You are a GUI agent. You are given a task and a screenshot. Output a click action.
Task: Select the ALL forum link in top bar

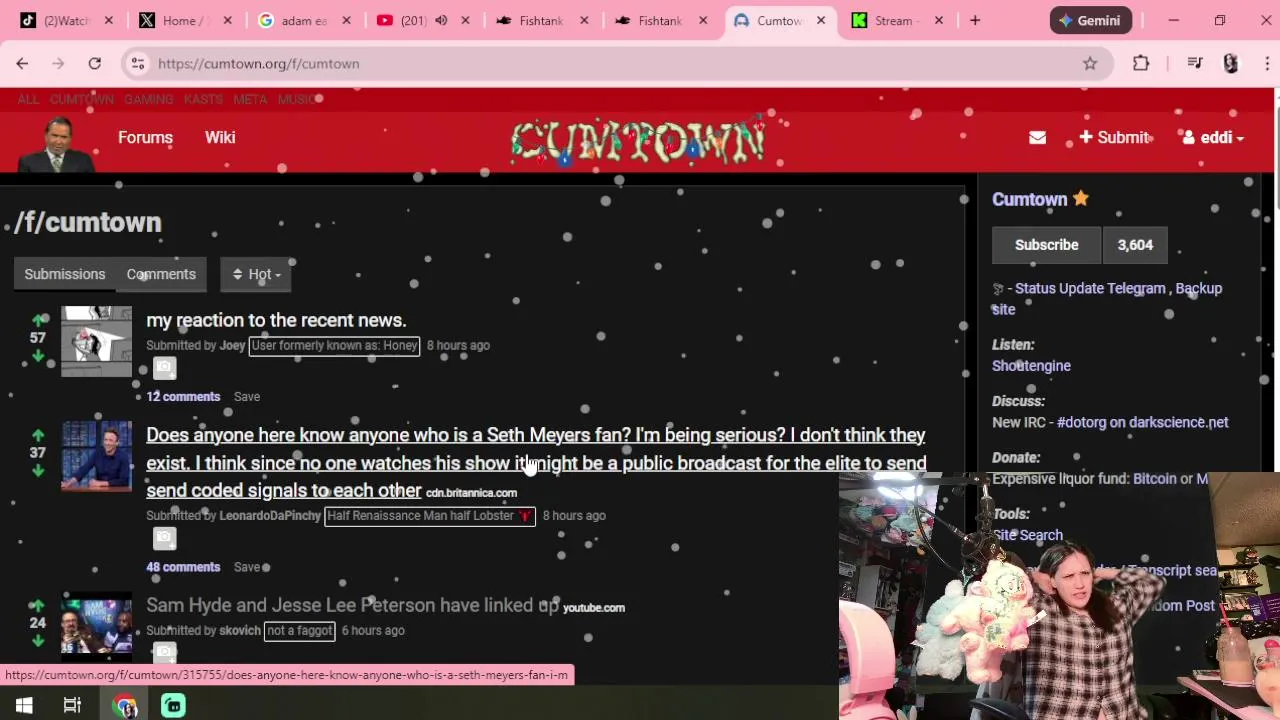pos(28,99)
